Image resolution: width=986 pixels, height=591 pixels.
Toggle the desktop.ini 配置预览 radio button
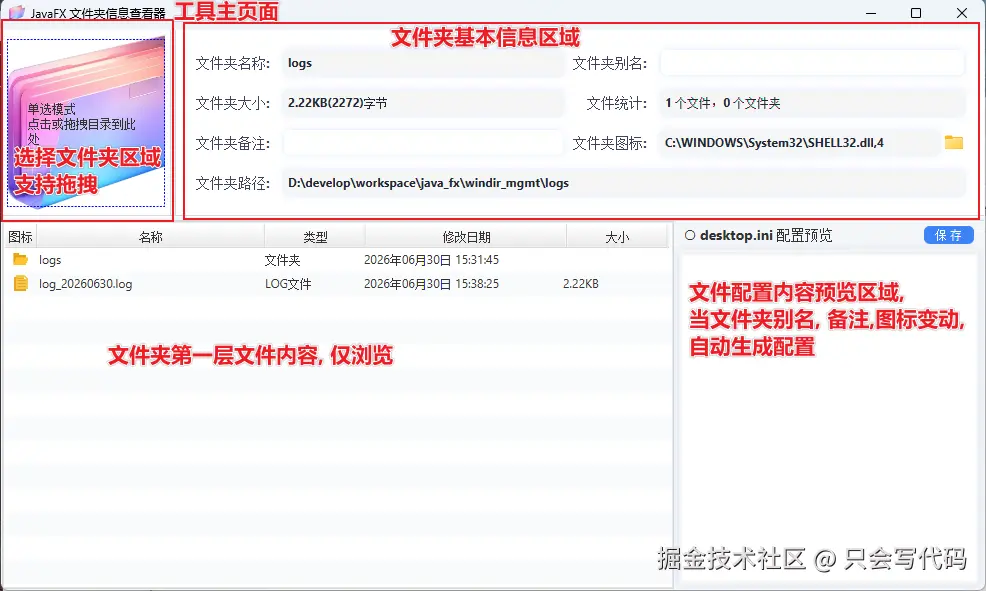(690, 235)
